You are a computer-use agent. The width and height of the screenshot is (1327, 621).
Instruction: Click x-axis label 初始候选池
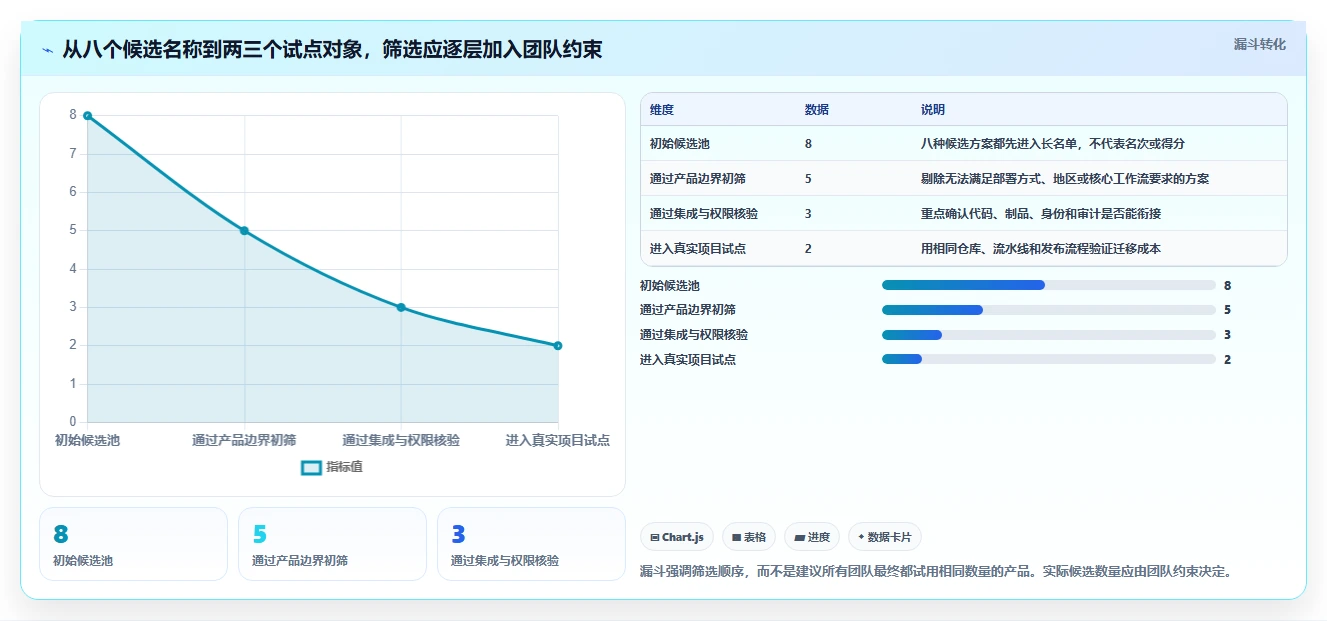click(x=87, y=440)
